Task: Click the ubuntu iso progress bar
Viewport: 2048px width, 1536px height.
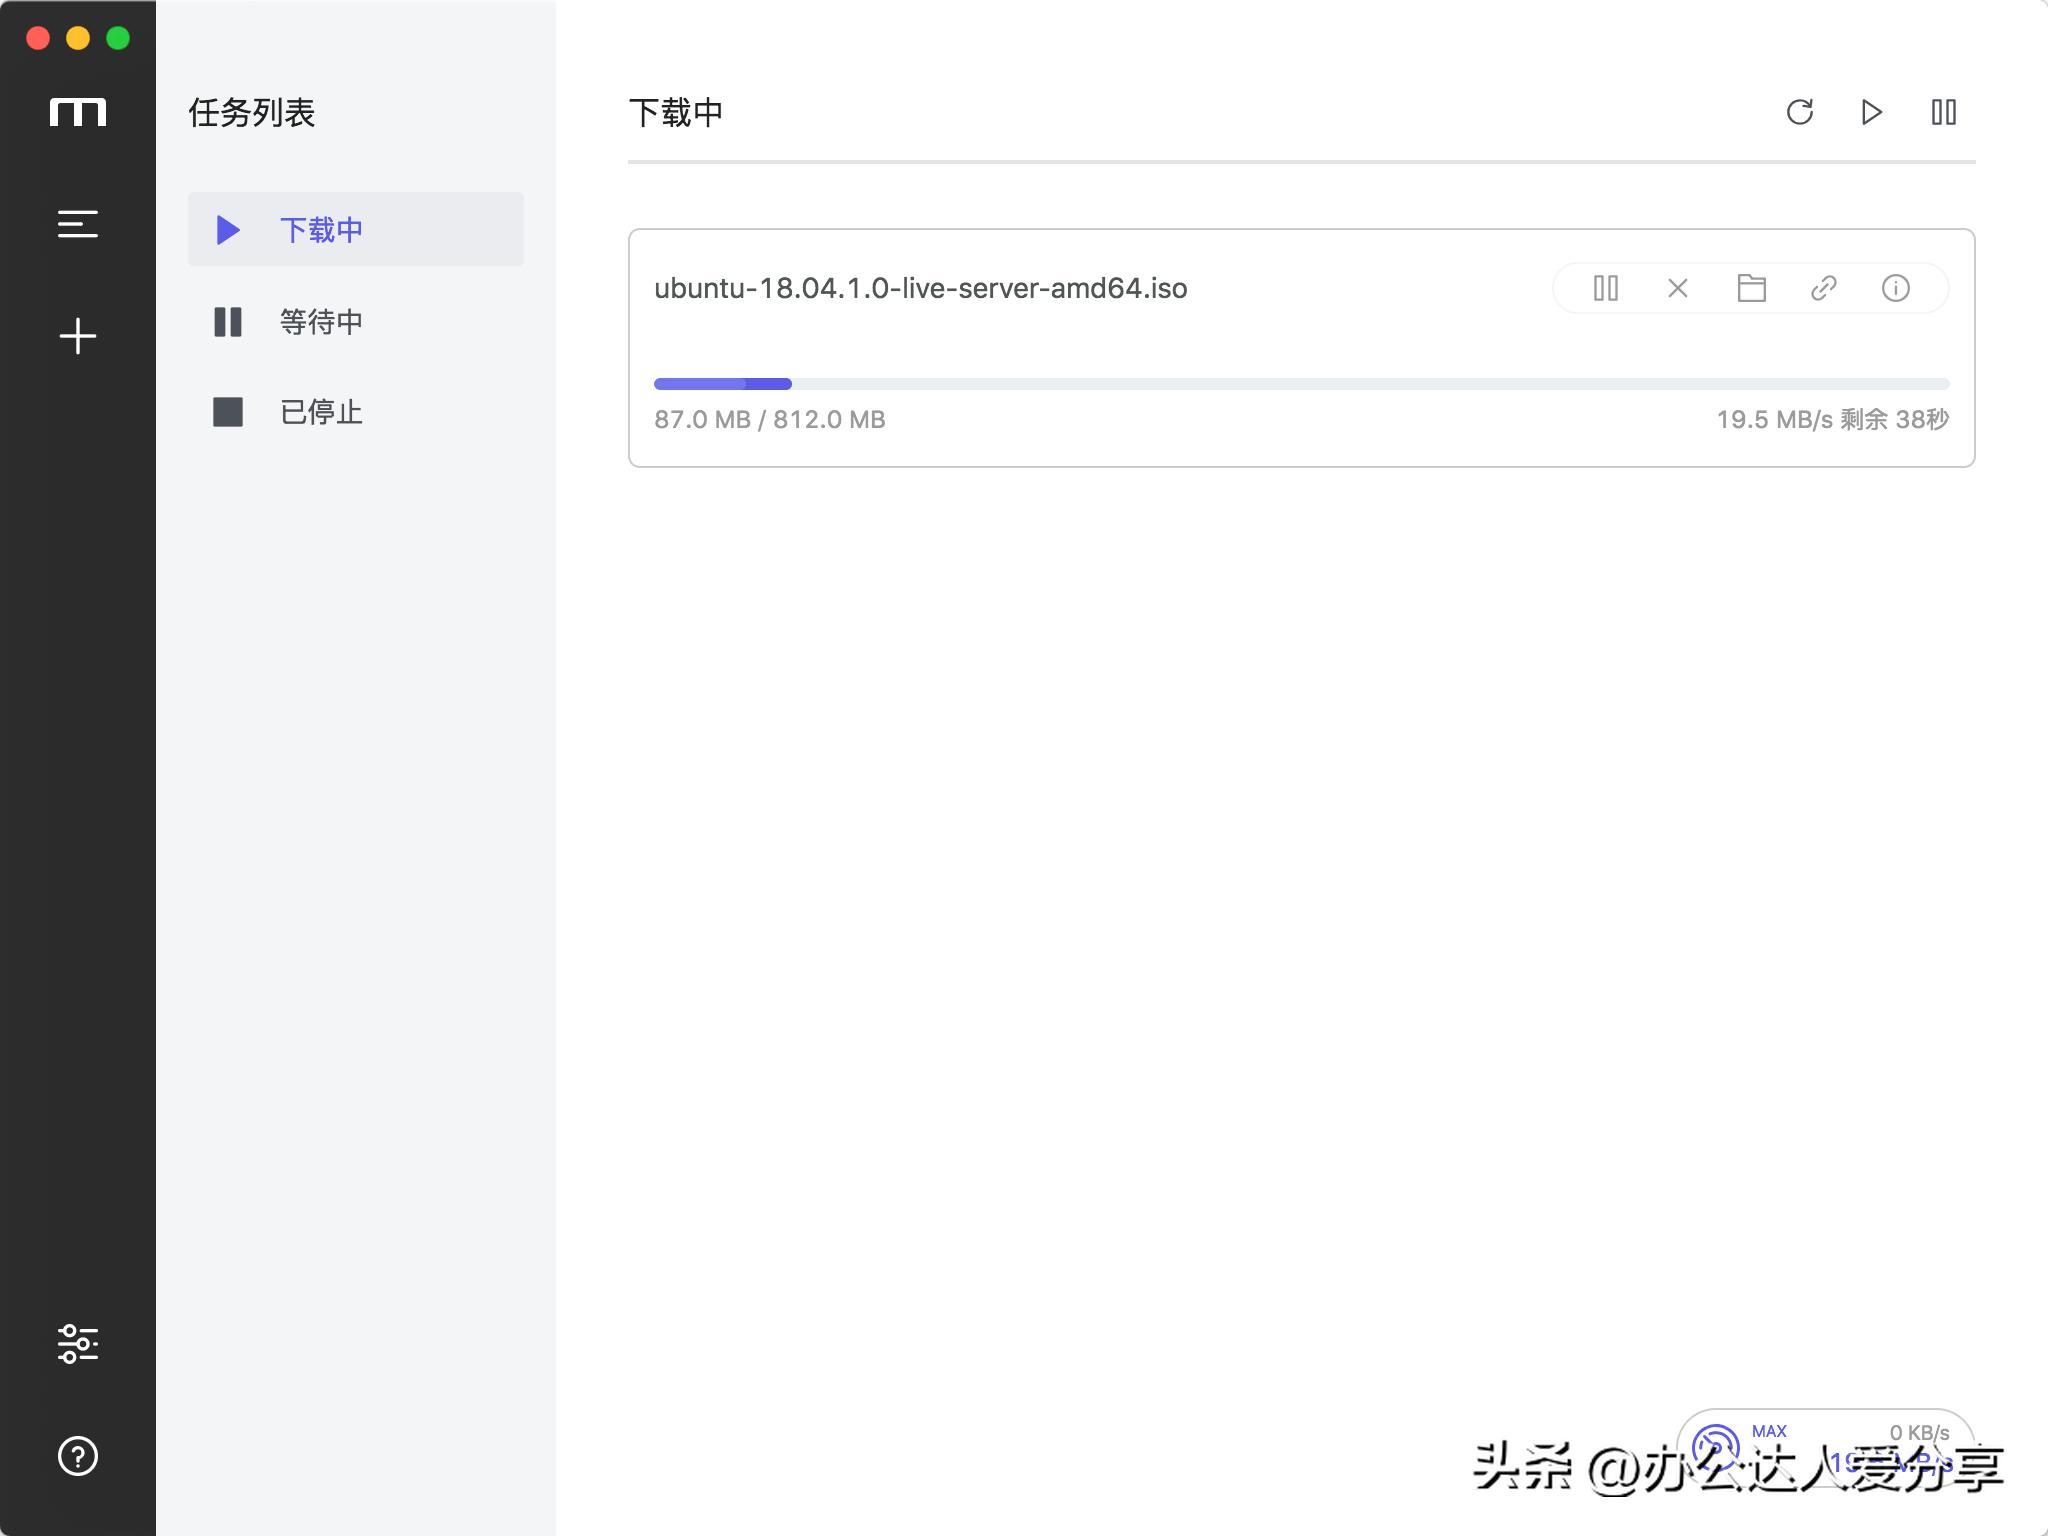Action: click(1302, 384)
